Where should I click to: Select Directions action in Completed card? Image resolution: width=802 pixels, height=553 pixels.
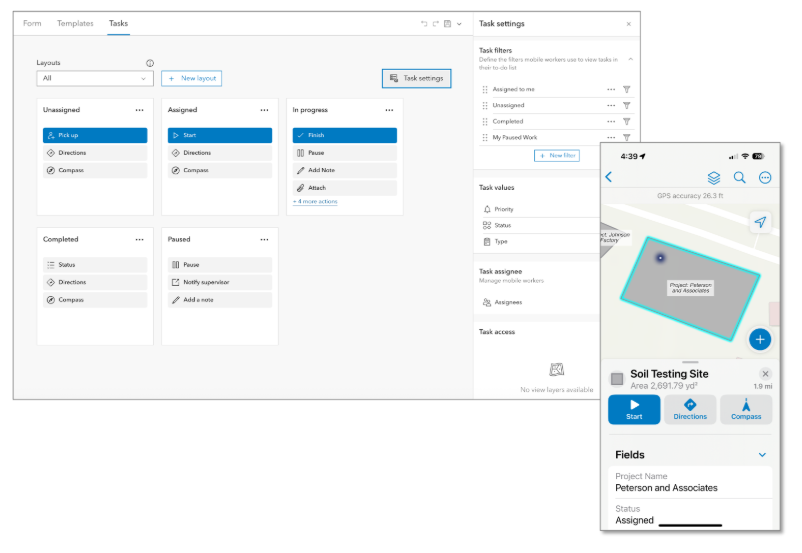click(x=95, y=282)
